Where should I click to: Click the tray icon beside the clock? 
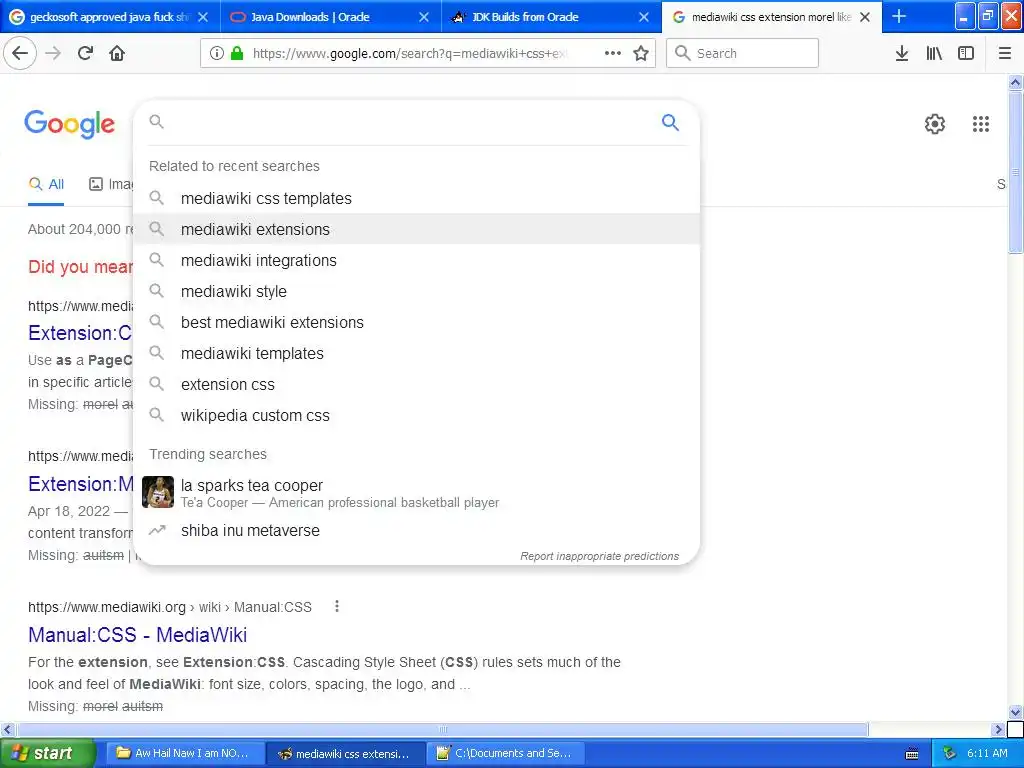click(x=950, y=754)
